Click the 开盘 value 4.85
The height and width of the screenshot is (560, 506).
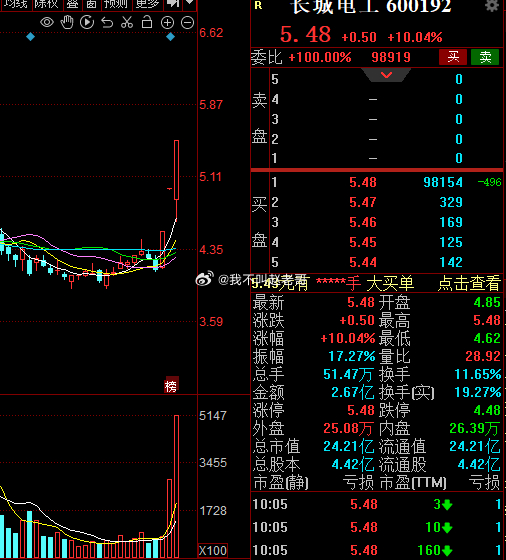tap(487, 302)
